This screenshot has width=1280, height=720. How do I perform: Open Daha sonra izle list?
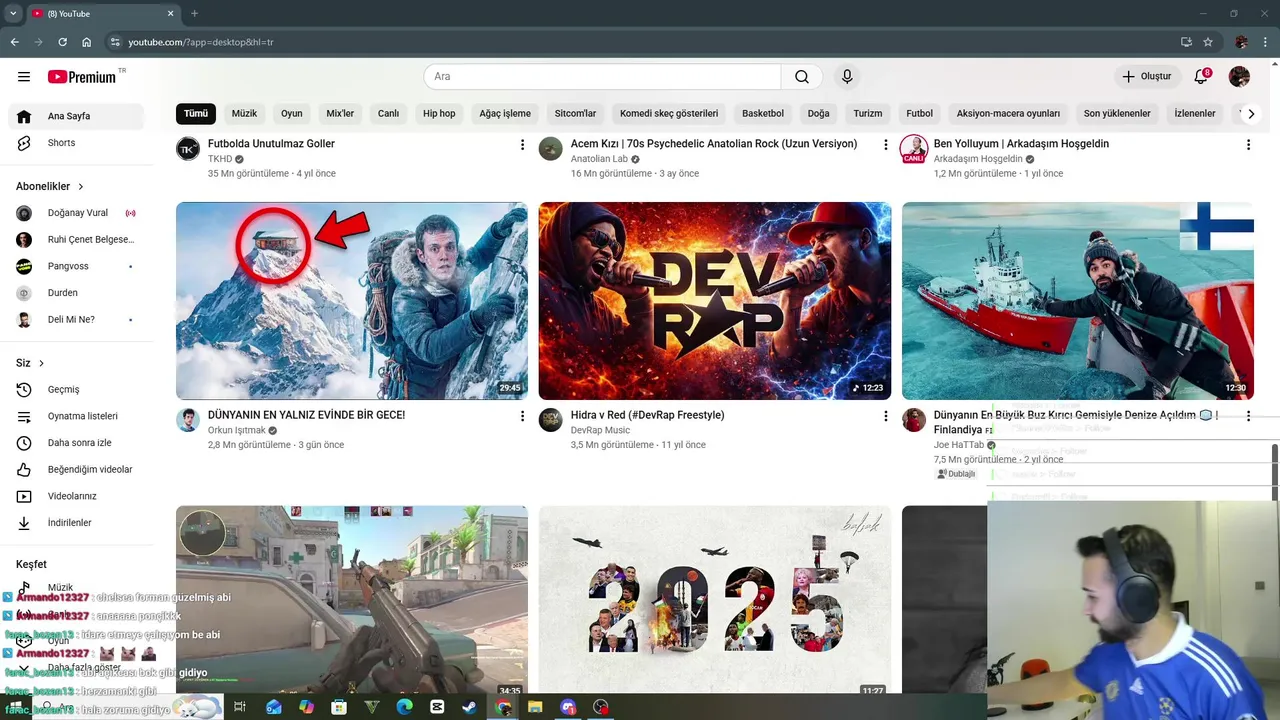(76, 442)
